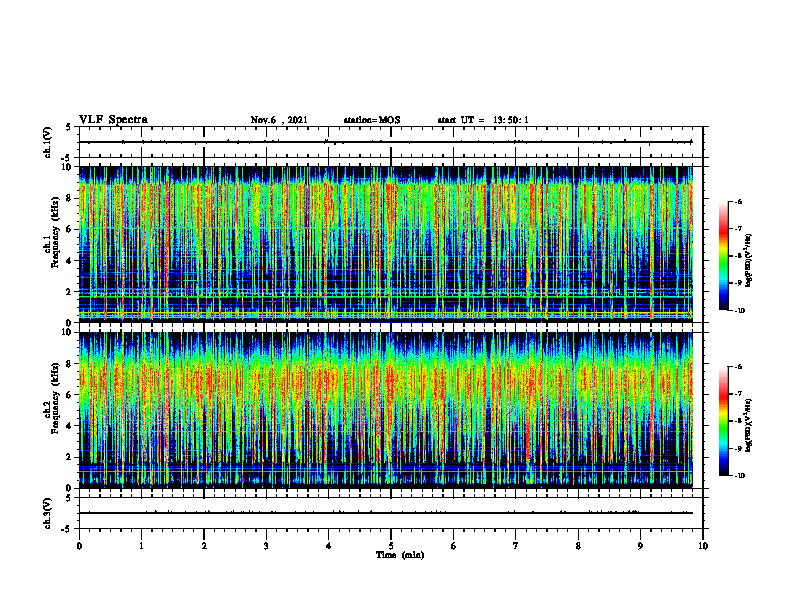Select the "start UT = 13:50: 1" text
This screenshot has width=792, height=612.
coord(483,120)
